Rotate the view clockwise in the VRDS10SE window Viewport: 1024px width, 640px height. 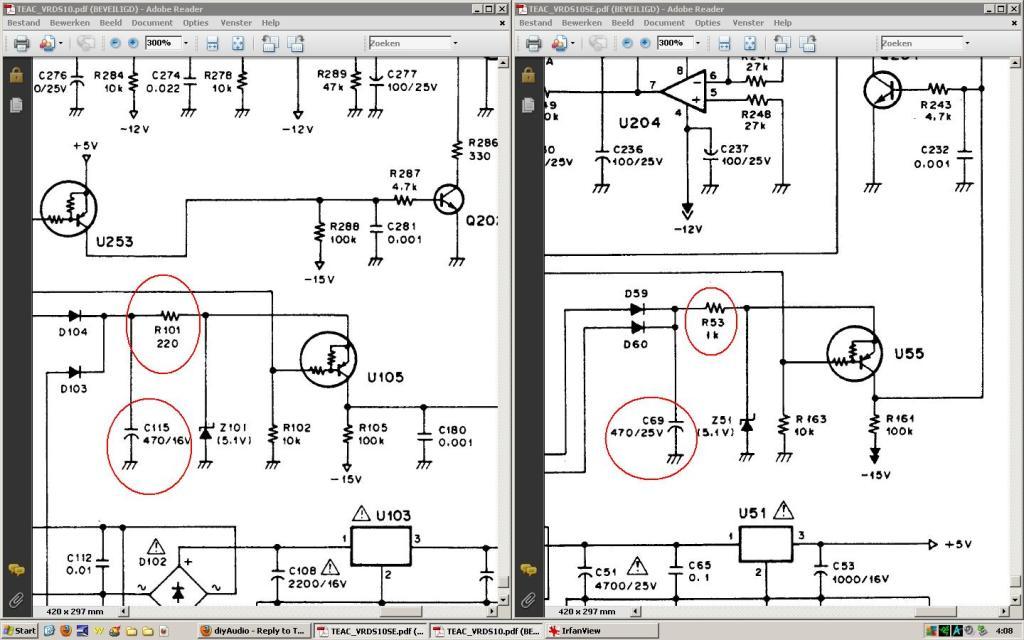[x=808, y=43]
